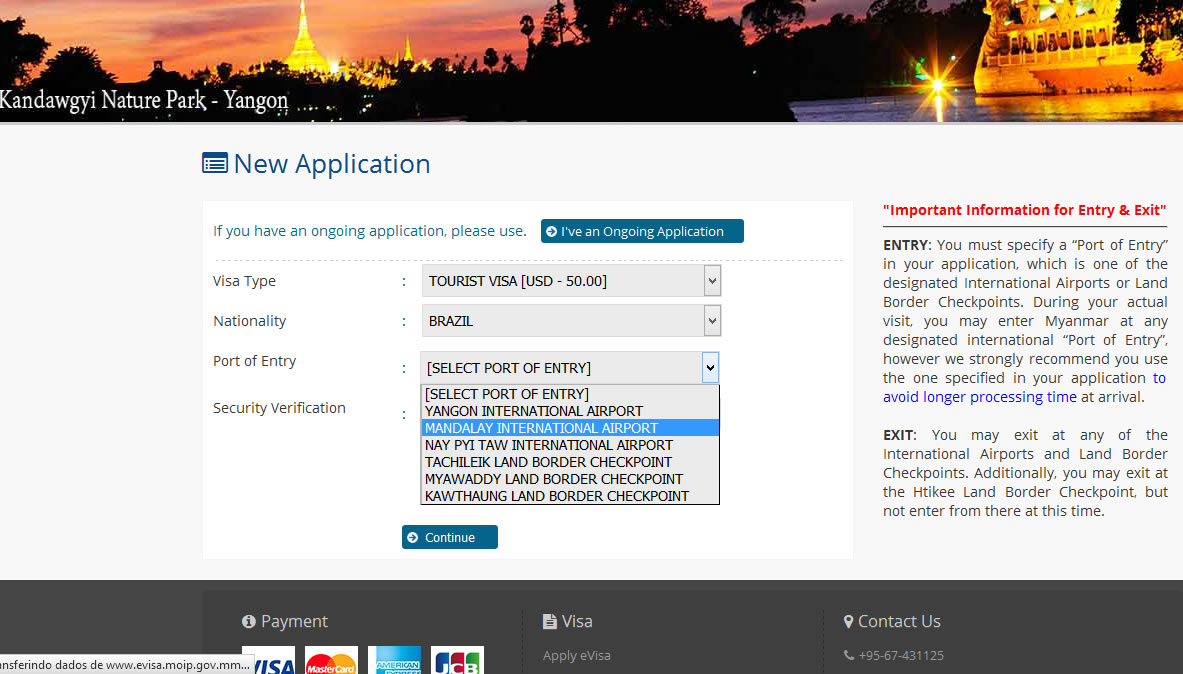Click the American Express logo
The width and height of the screenshot is (1183, 674).
pyautogui.click(x=394, y=662)
